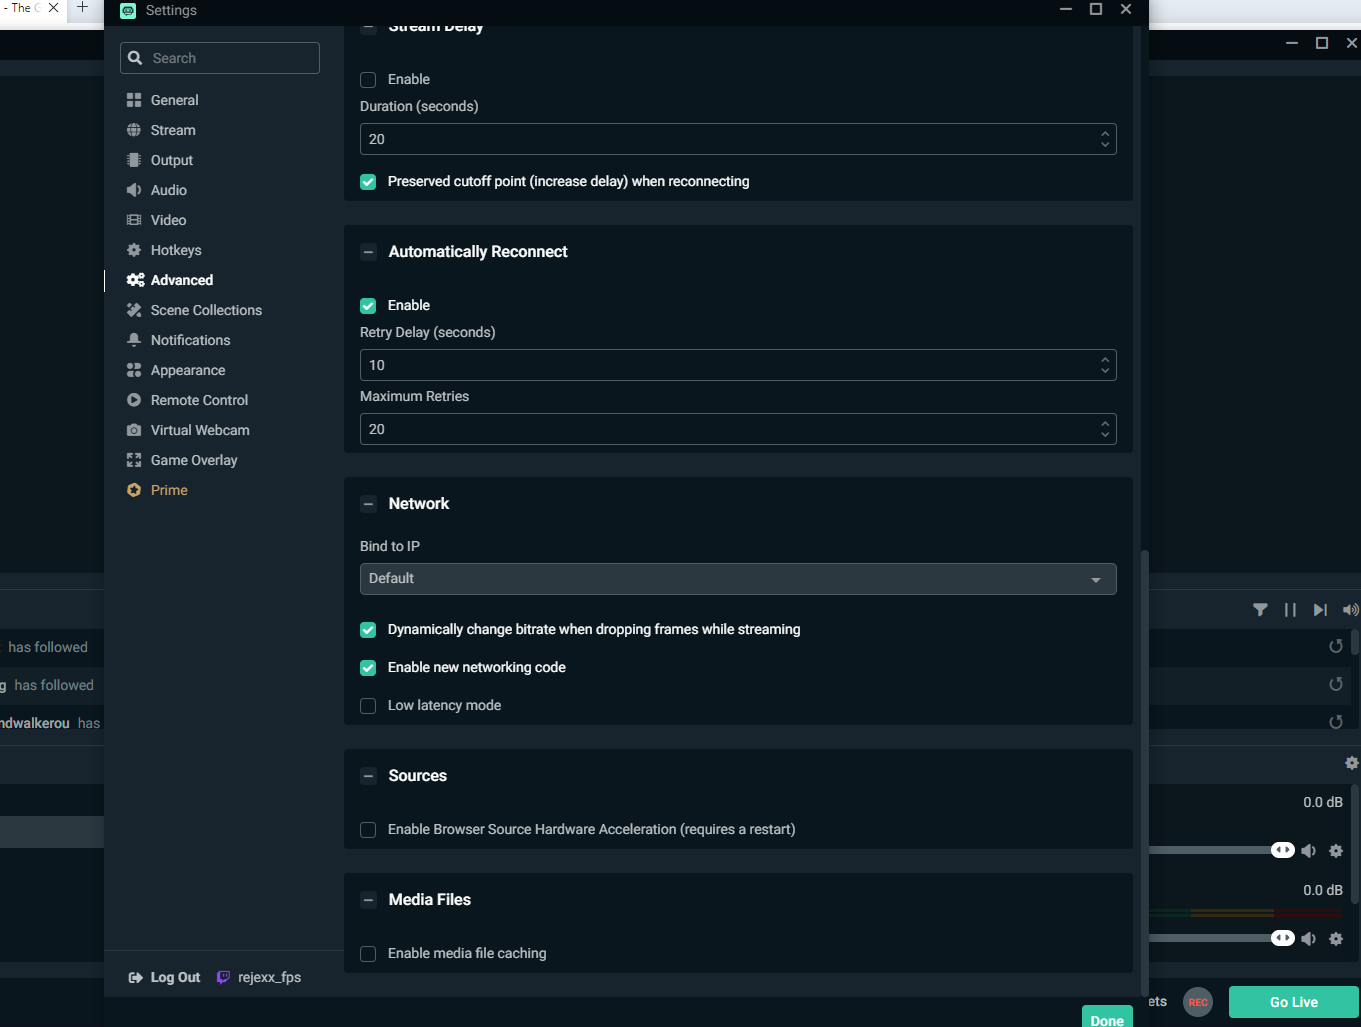Switch to the Scene Collections settings
This screenshot has height=1027, width=1361.
coord(206,310)
